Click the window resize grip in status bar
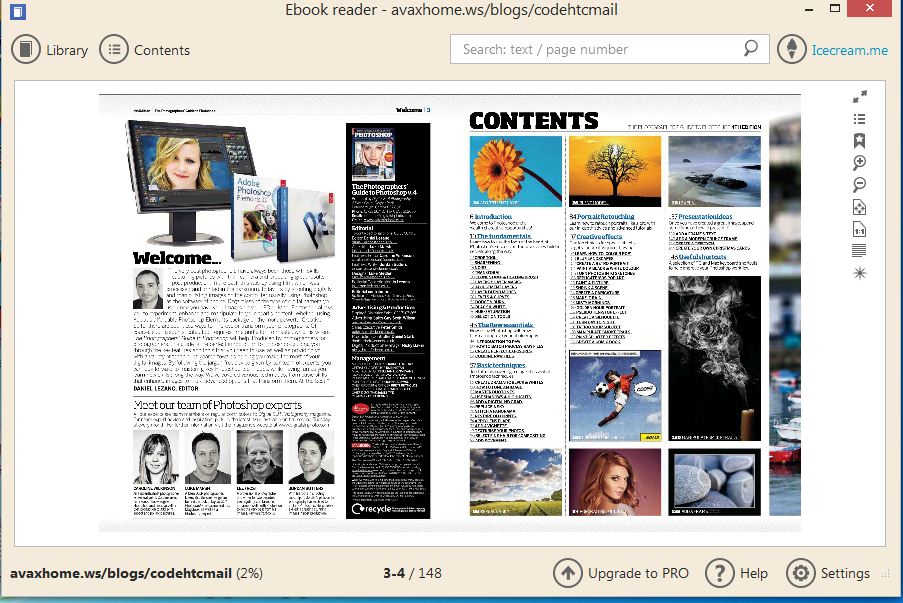903x603 pixels. pos(886,574)
